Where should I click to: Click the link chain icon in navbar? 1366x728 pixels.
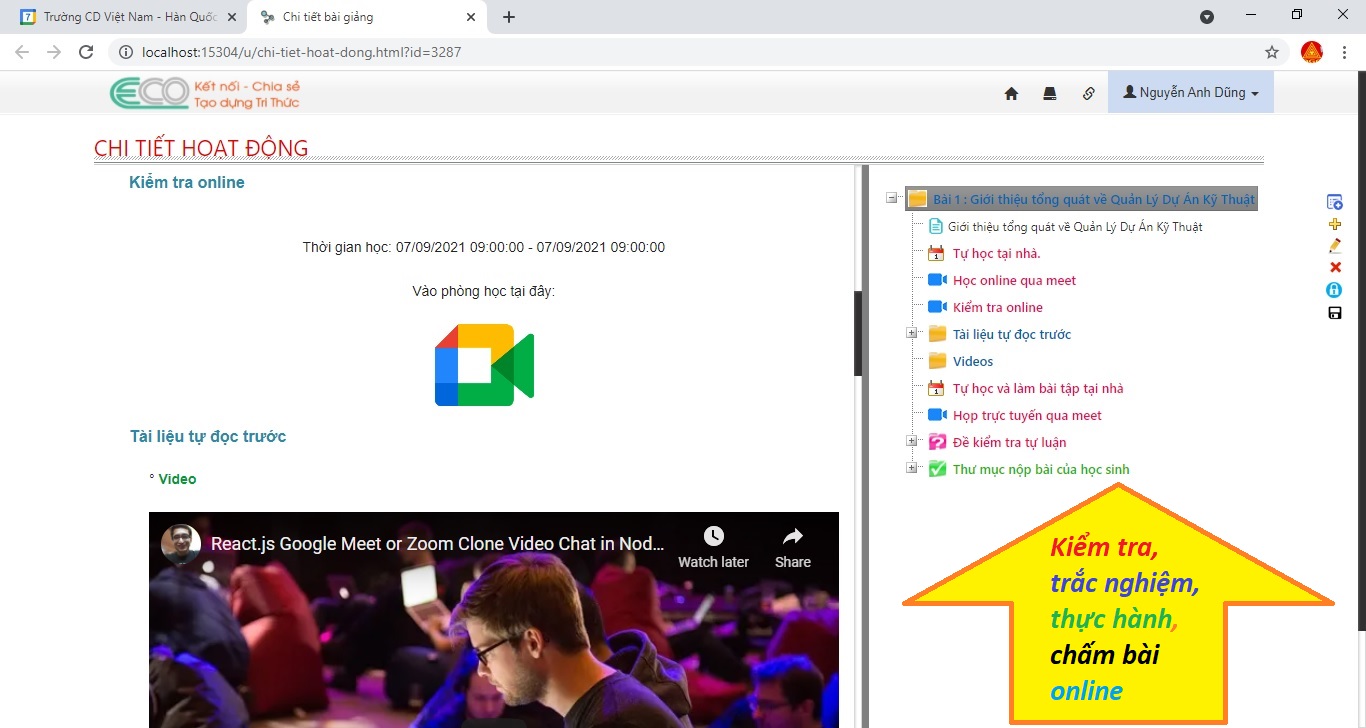click(1089, 93)
